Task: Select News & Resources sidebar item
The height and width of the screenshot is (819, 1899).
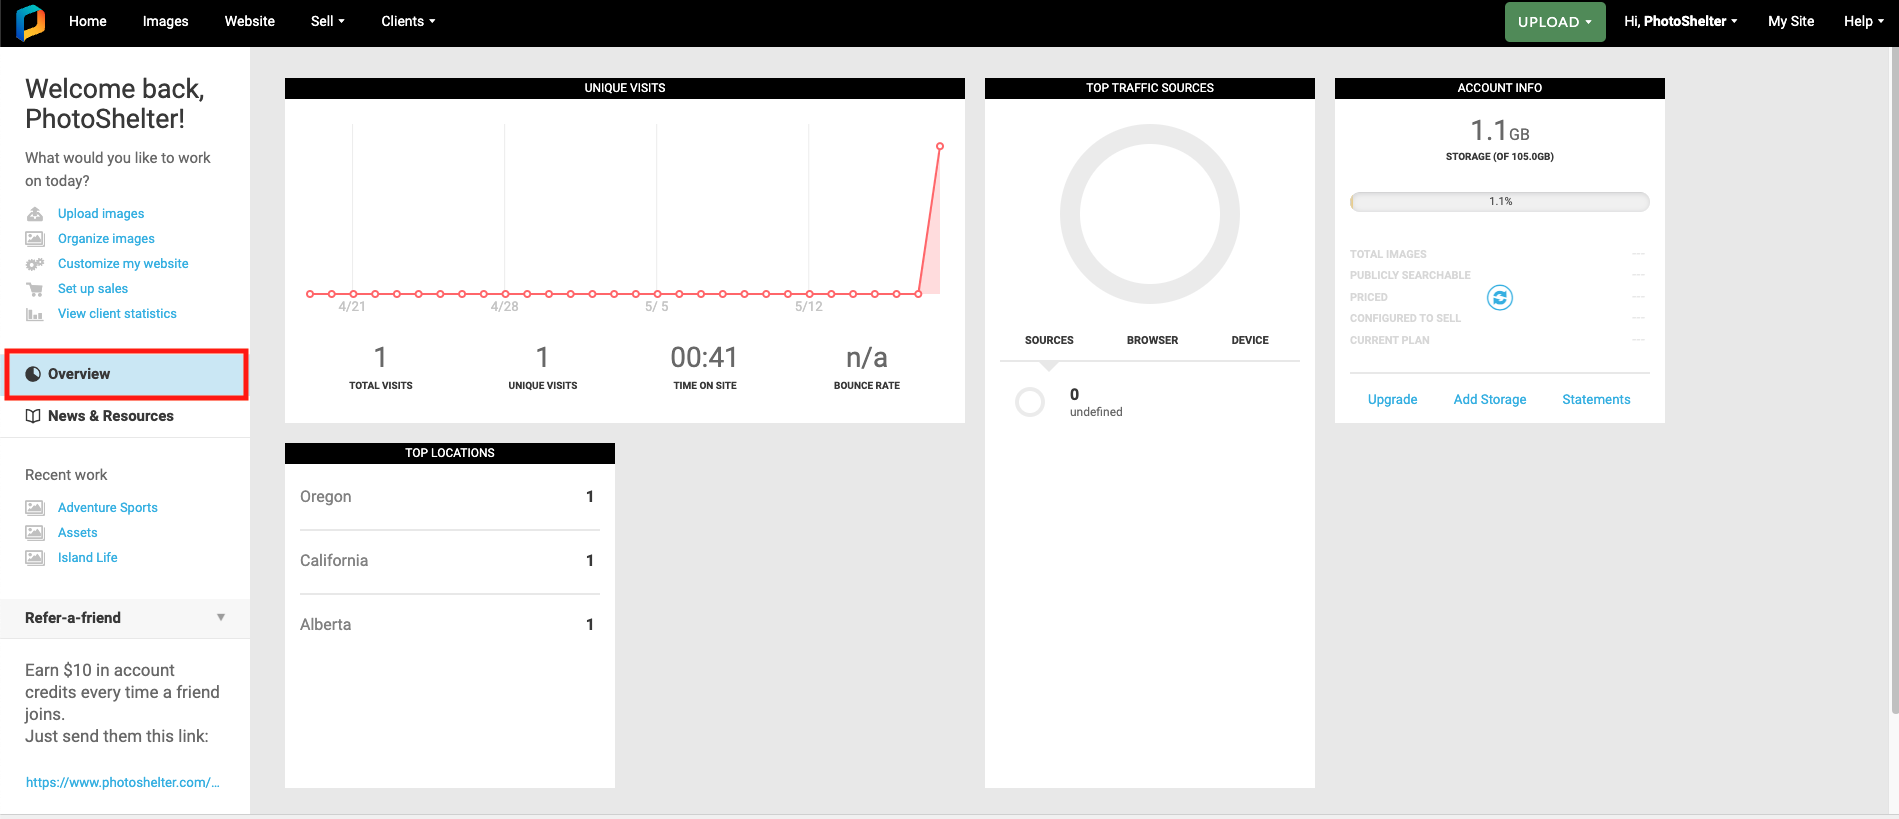Action: 125,416
